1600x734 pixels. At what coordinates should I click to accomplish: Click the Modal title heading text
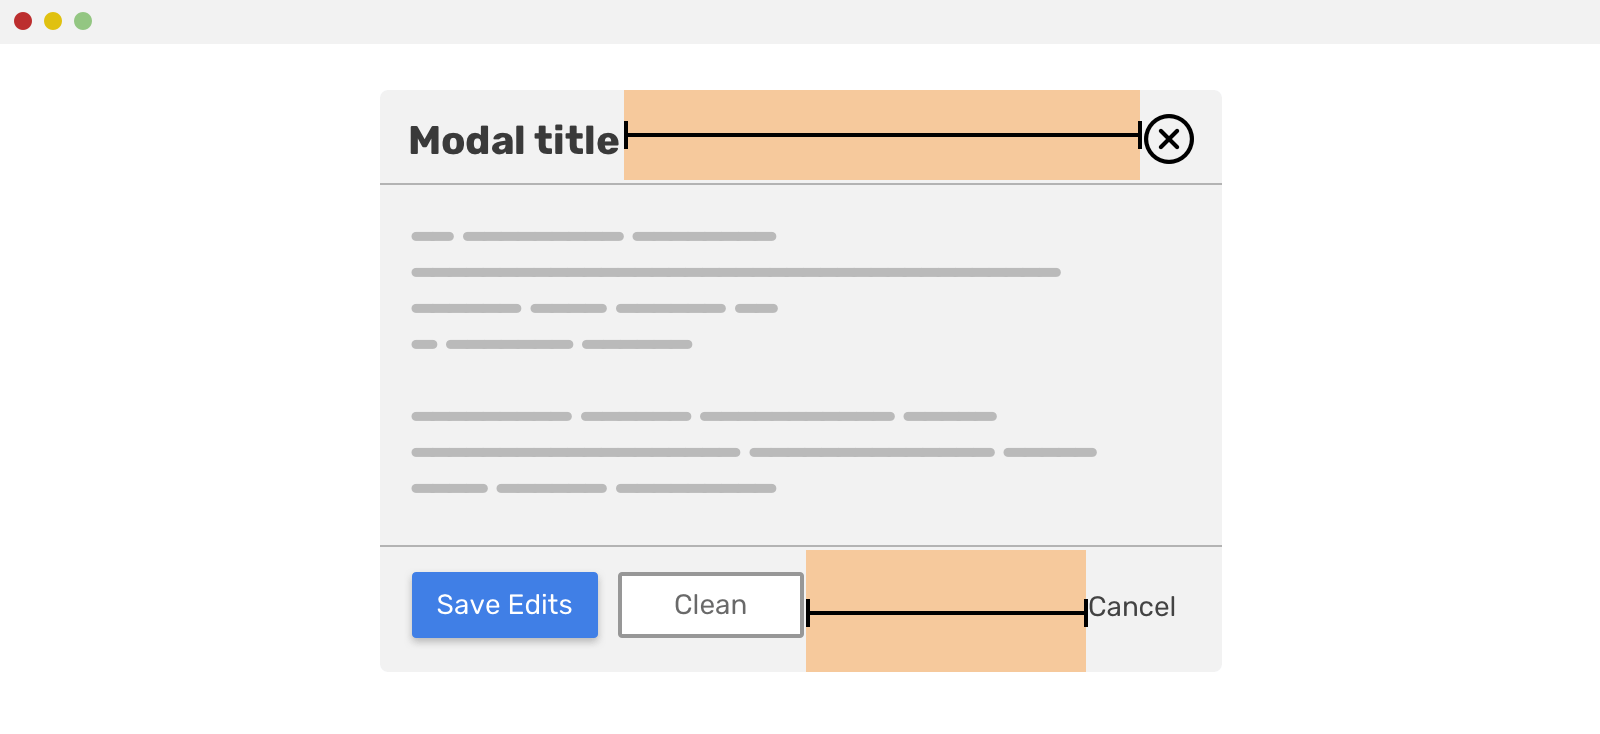coord(514,140)
